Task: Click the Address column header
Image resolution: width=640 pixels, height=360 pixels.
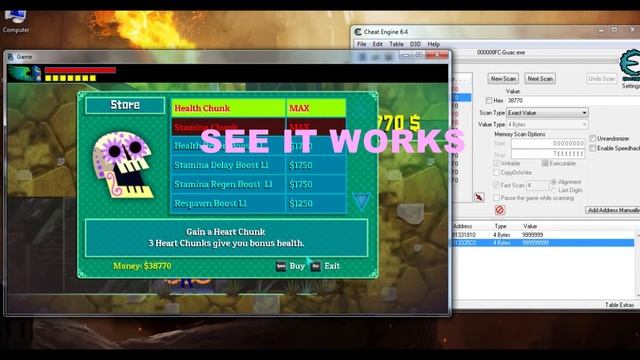Action: click(x=462, y=226)
